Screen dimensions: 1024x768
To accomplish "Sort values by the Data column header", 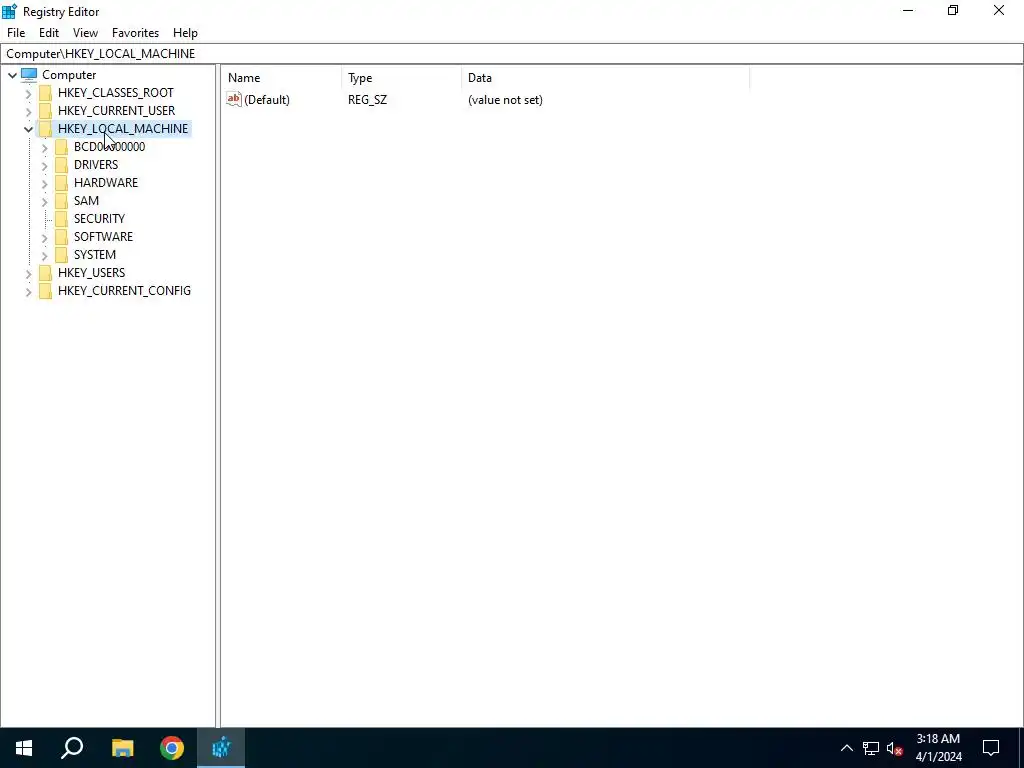I will coord(605,78).
